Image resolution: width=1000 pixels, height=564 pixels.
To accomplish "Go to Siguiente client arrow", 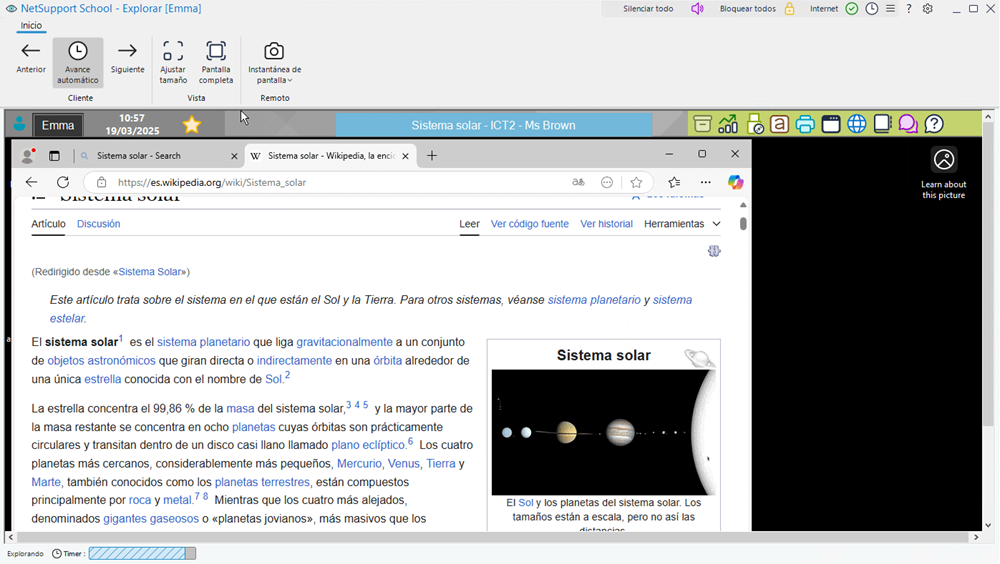I will (128, 51).
